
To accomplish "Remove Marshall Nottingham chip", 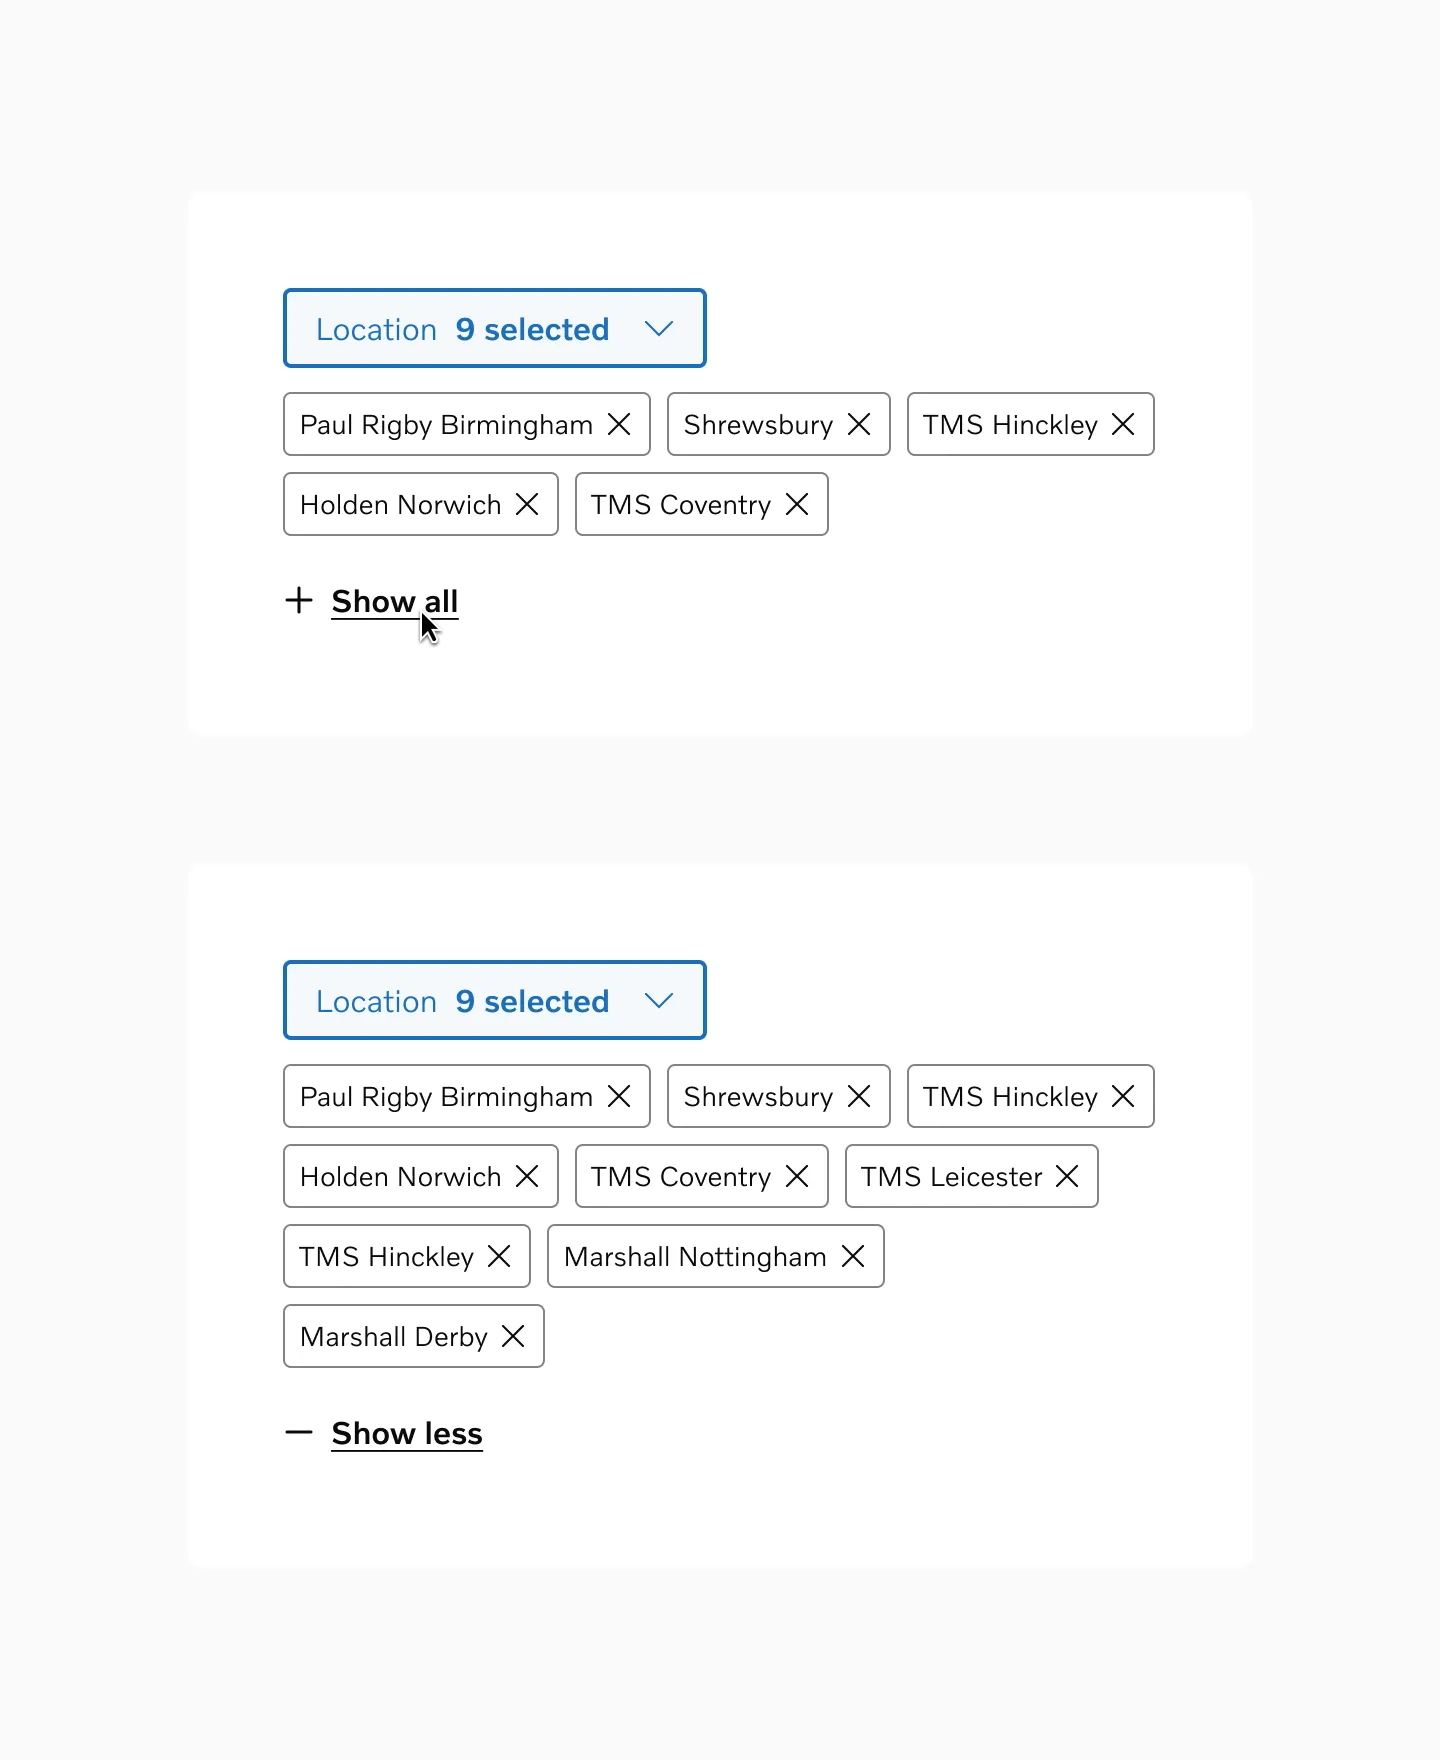I will pyautogui.click(x=853, y=1256).
